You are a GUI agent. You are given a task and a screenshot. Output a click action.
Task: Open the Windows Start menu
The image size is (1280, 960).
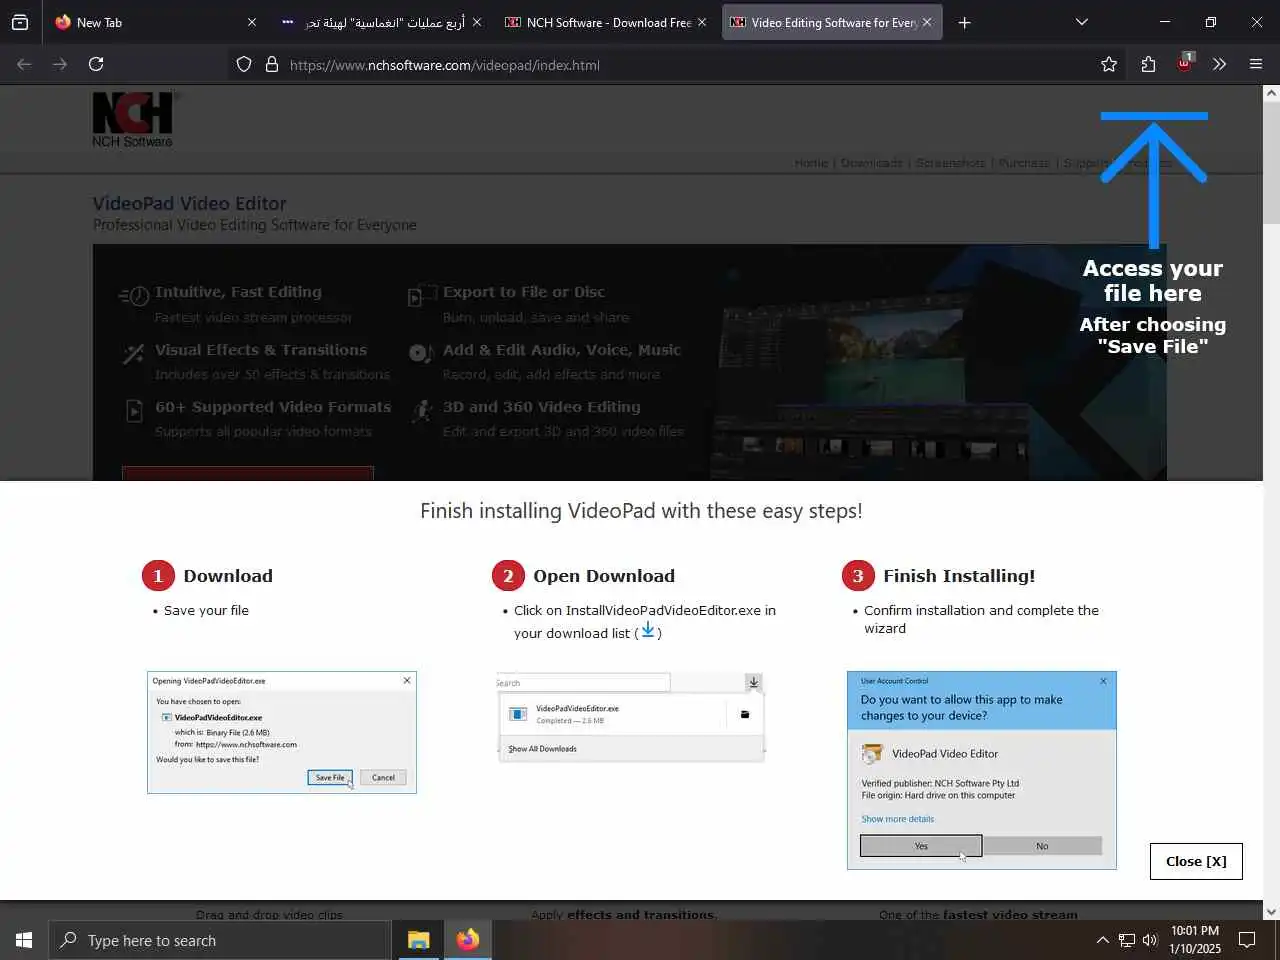(x=24, y=940)
